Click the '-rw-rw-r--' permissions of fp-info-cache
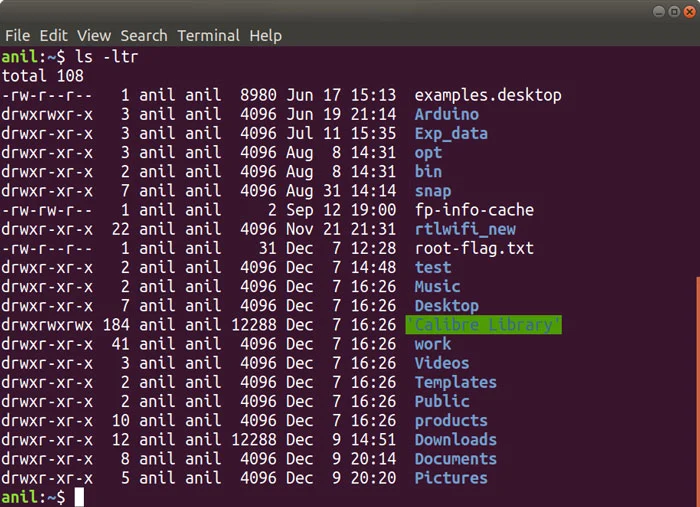 coord(47,210)
